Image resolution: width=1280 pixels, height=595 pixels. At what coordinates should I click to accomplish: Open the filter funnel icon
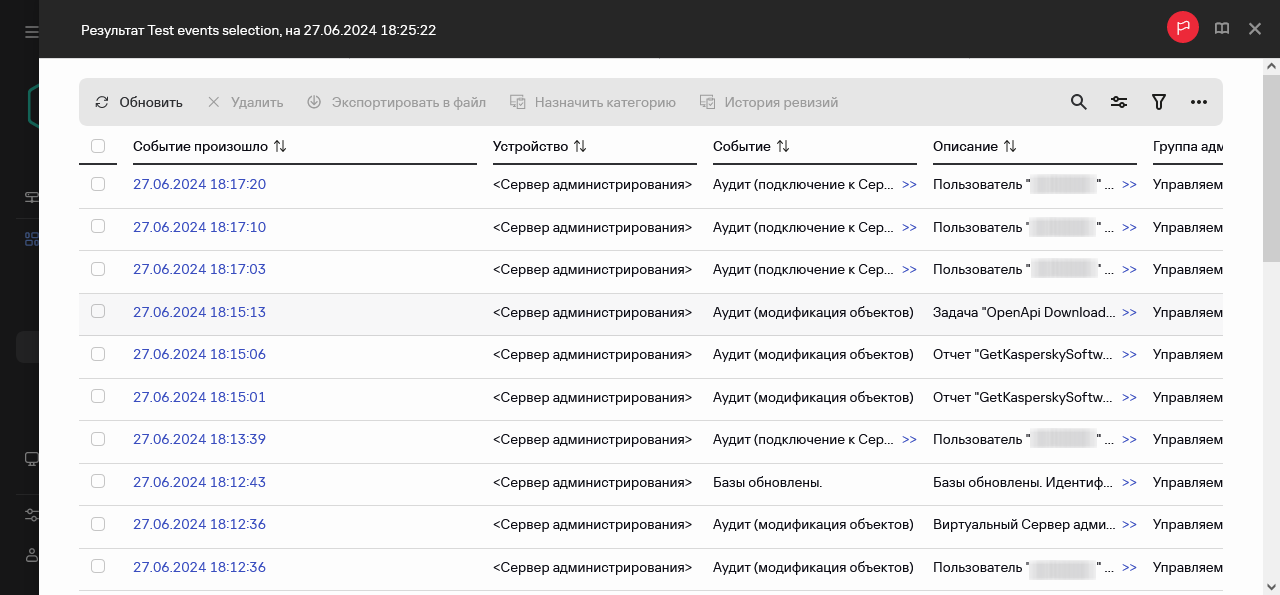pos(1159,102)
